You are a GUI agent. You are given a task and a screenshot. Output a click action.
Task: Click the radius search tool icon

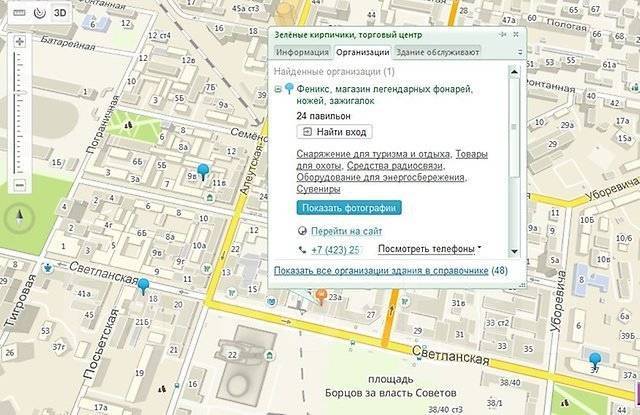39,14
